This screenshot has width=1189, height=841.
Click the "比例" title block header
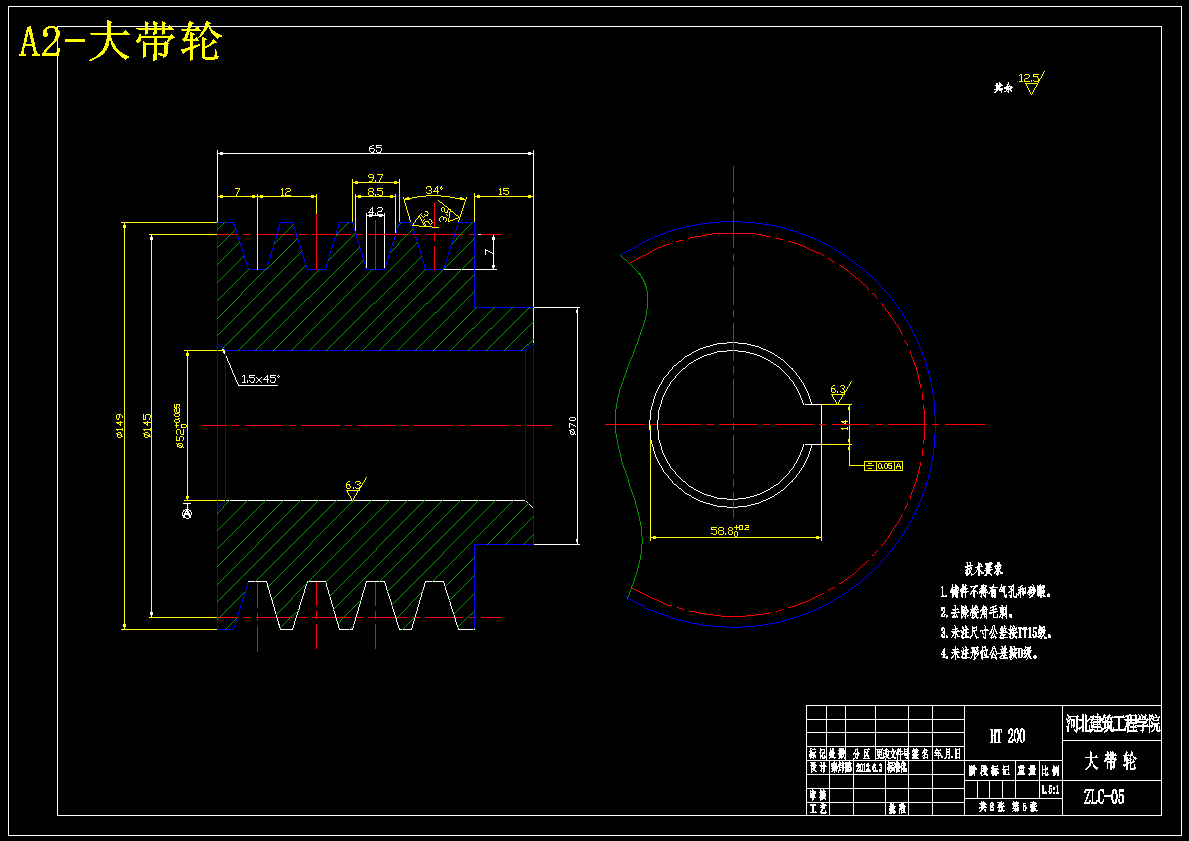point(1050,770)
